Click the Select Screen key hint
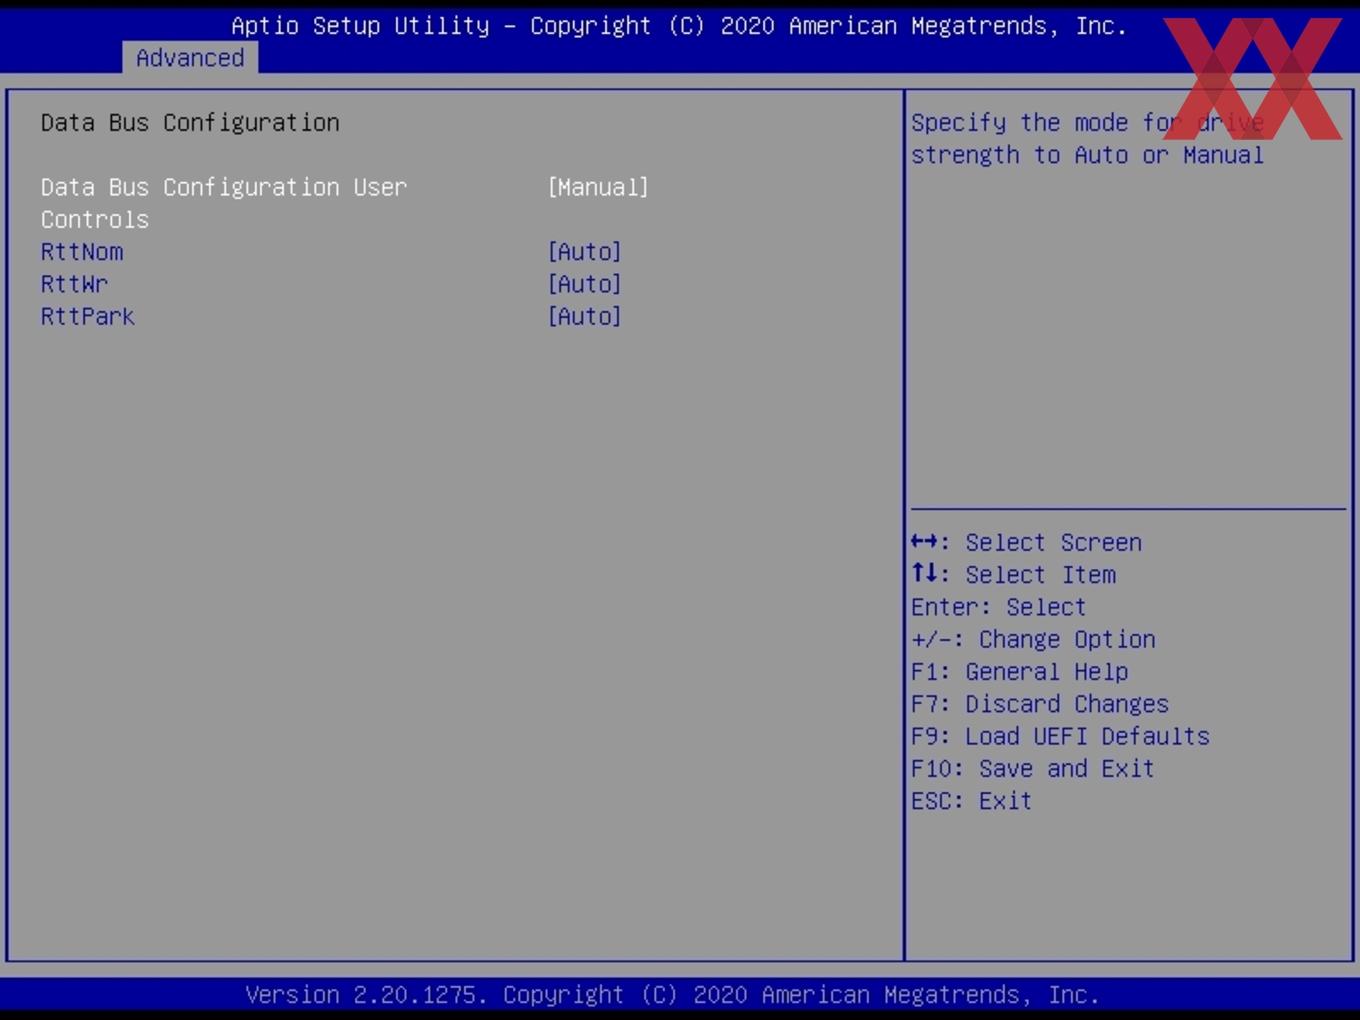 (1026, 542)
